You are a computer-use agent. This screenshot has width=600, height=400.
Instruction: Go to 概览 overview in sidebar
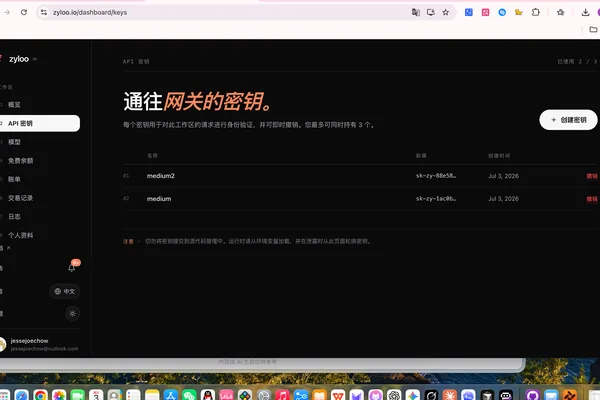tap(14, 104)
